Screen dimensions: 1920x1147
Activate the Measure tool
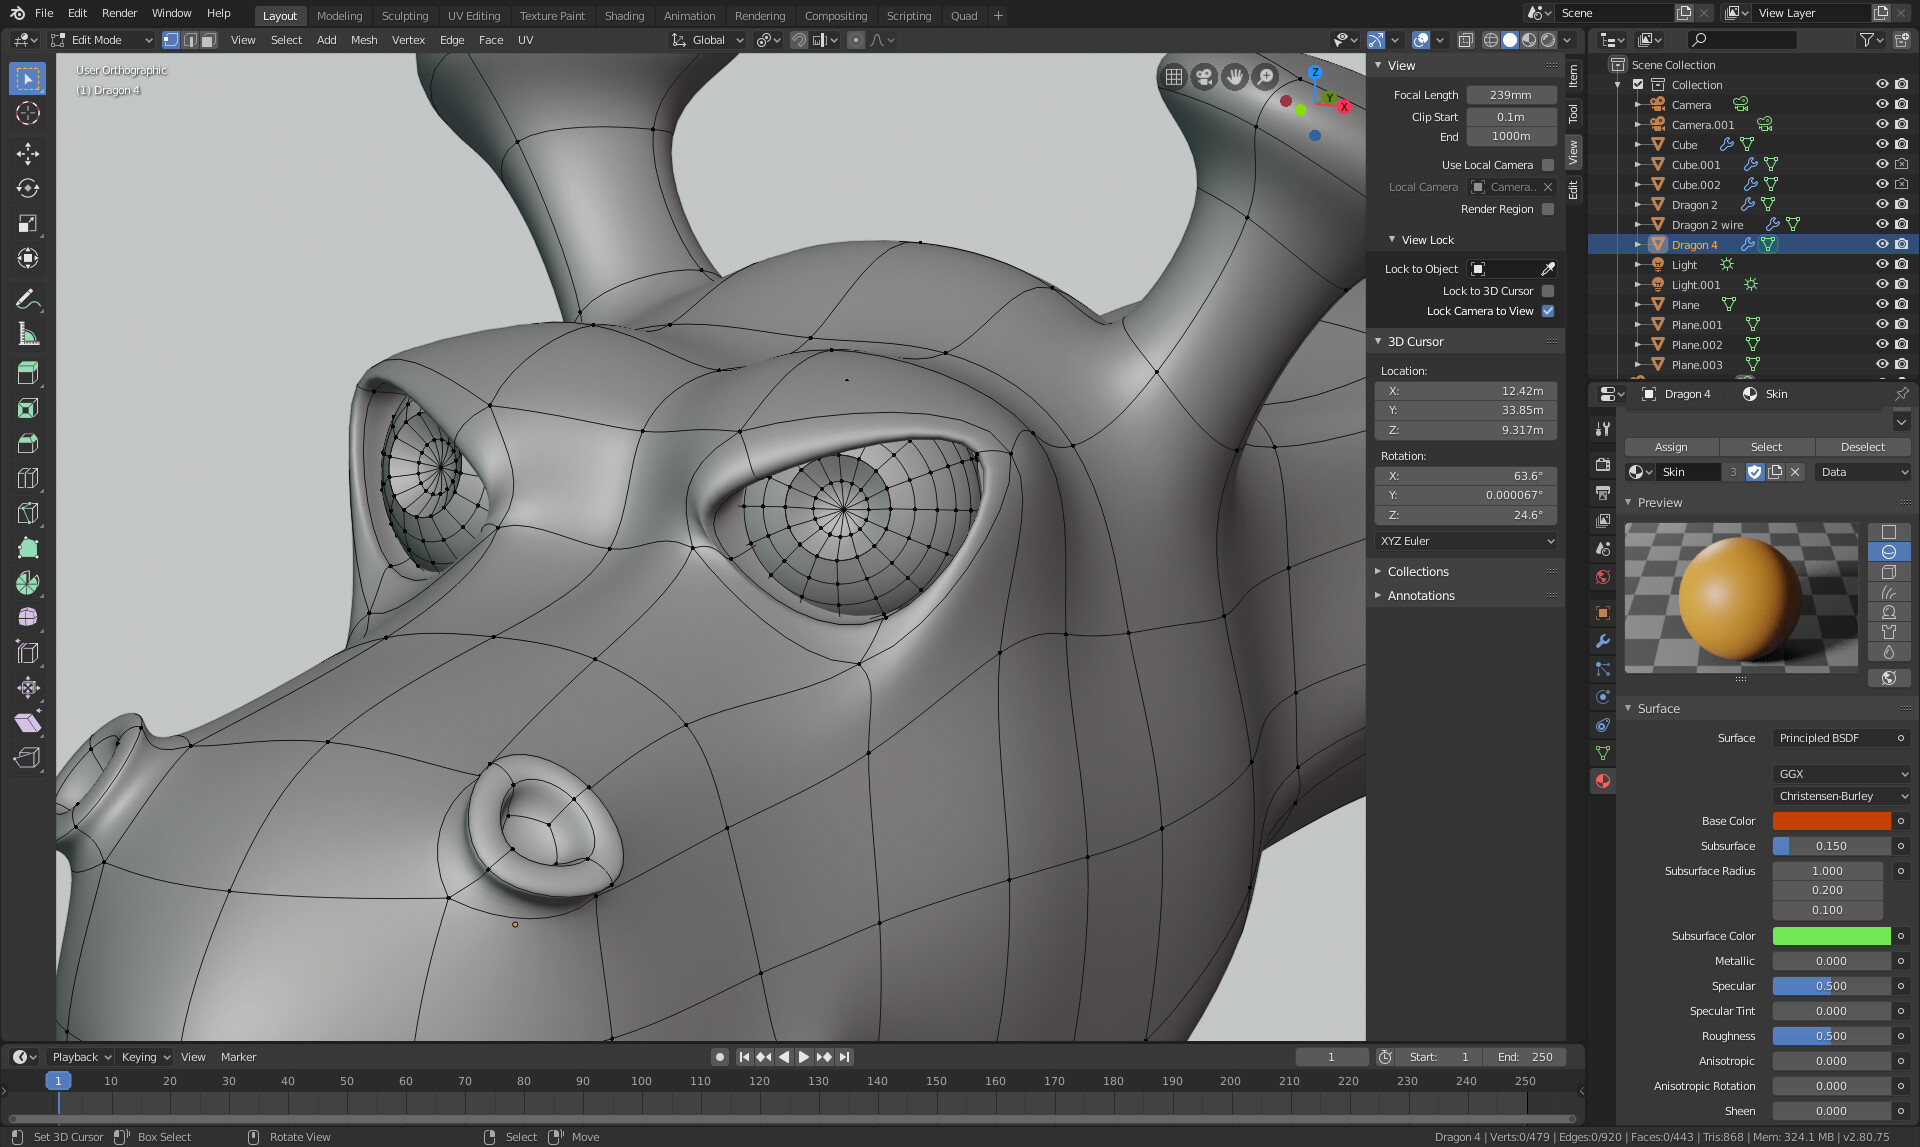point(27,335)
